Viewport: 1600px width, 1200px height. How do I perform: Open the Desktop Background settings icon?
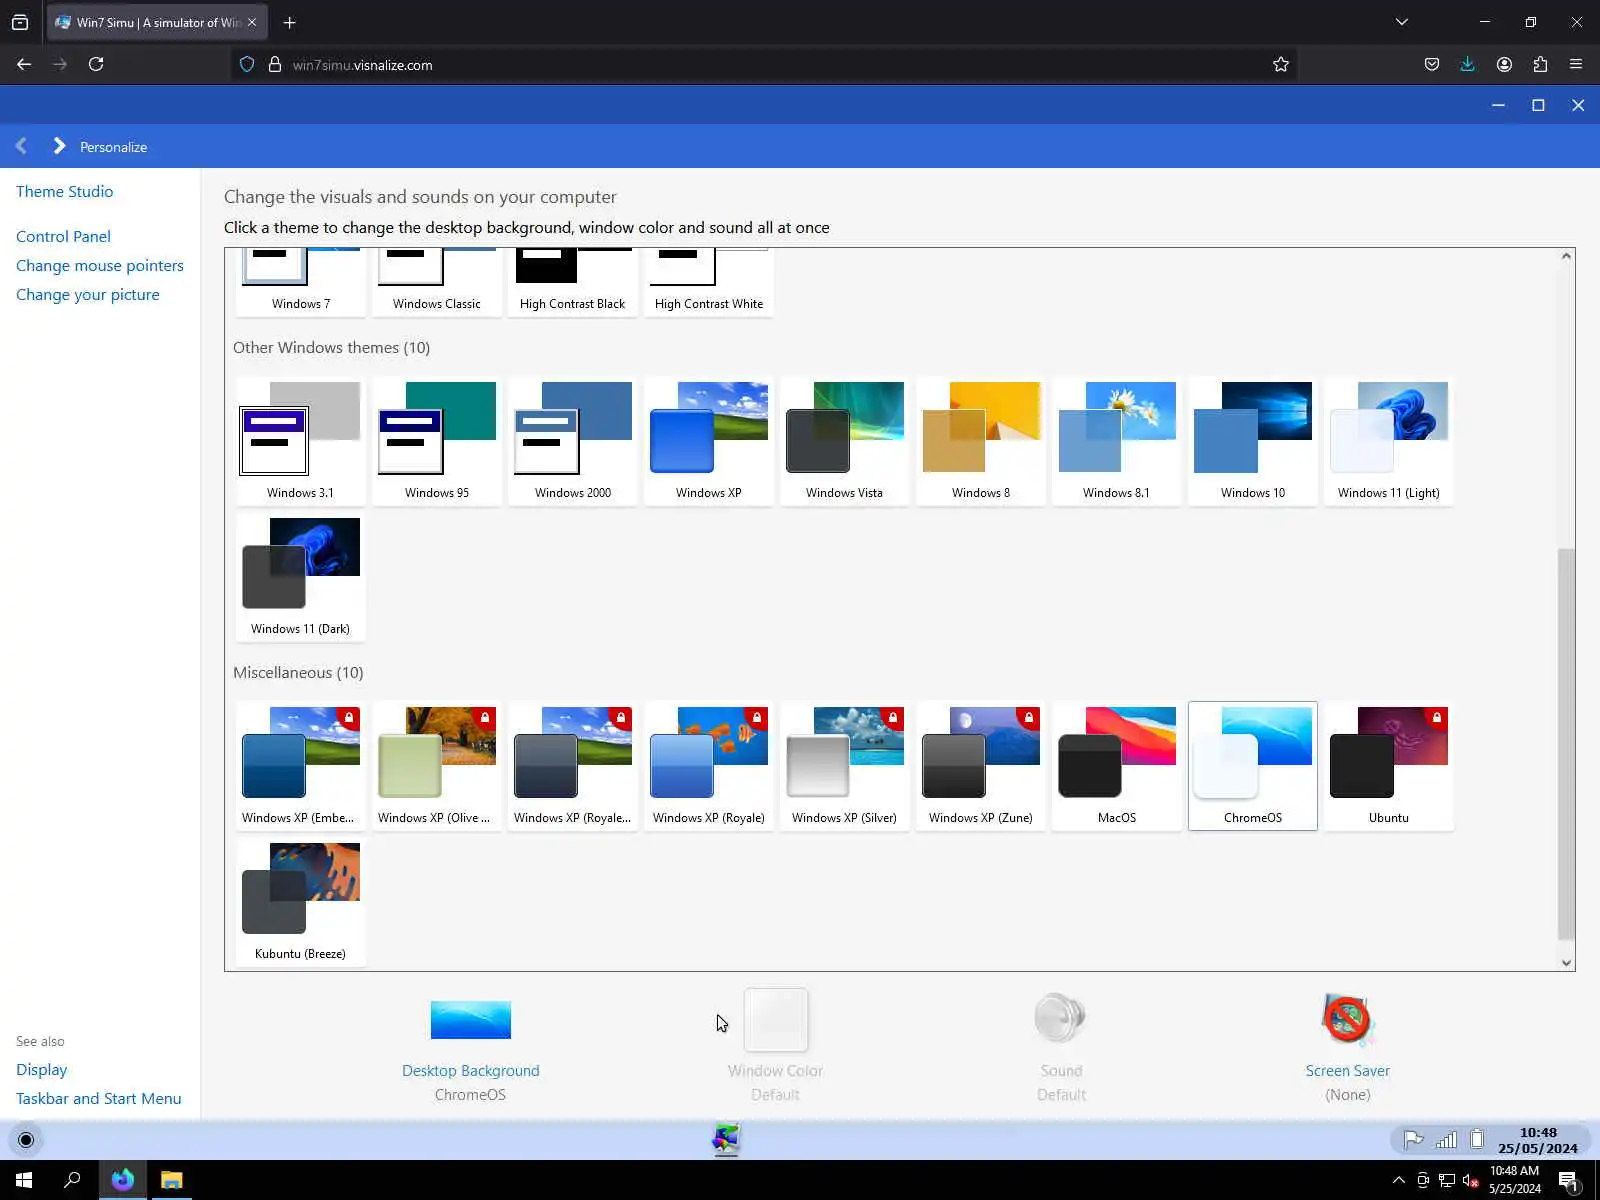tap(471, 1020)
